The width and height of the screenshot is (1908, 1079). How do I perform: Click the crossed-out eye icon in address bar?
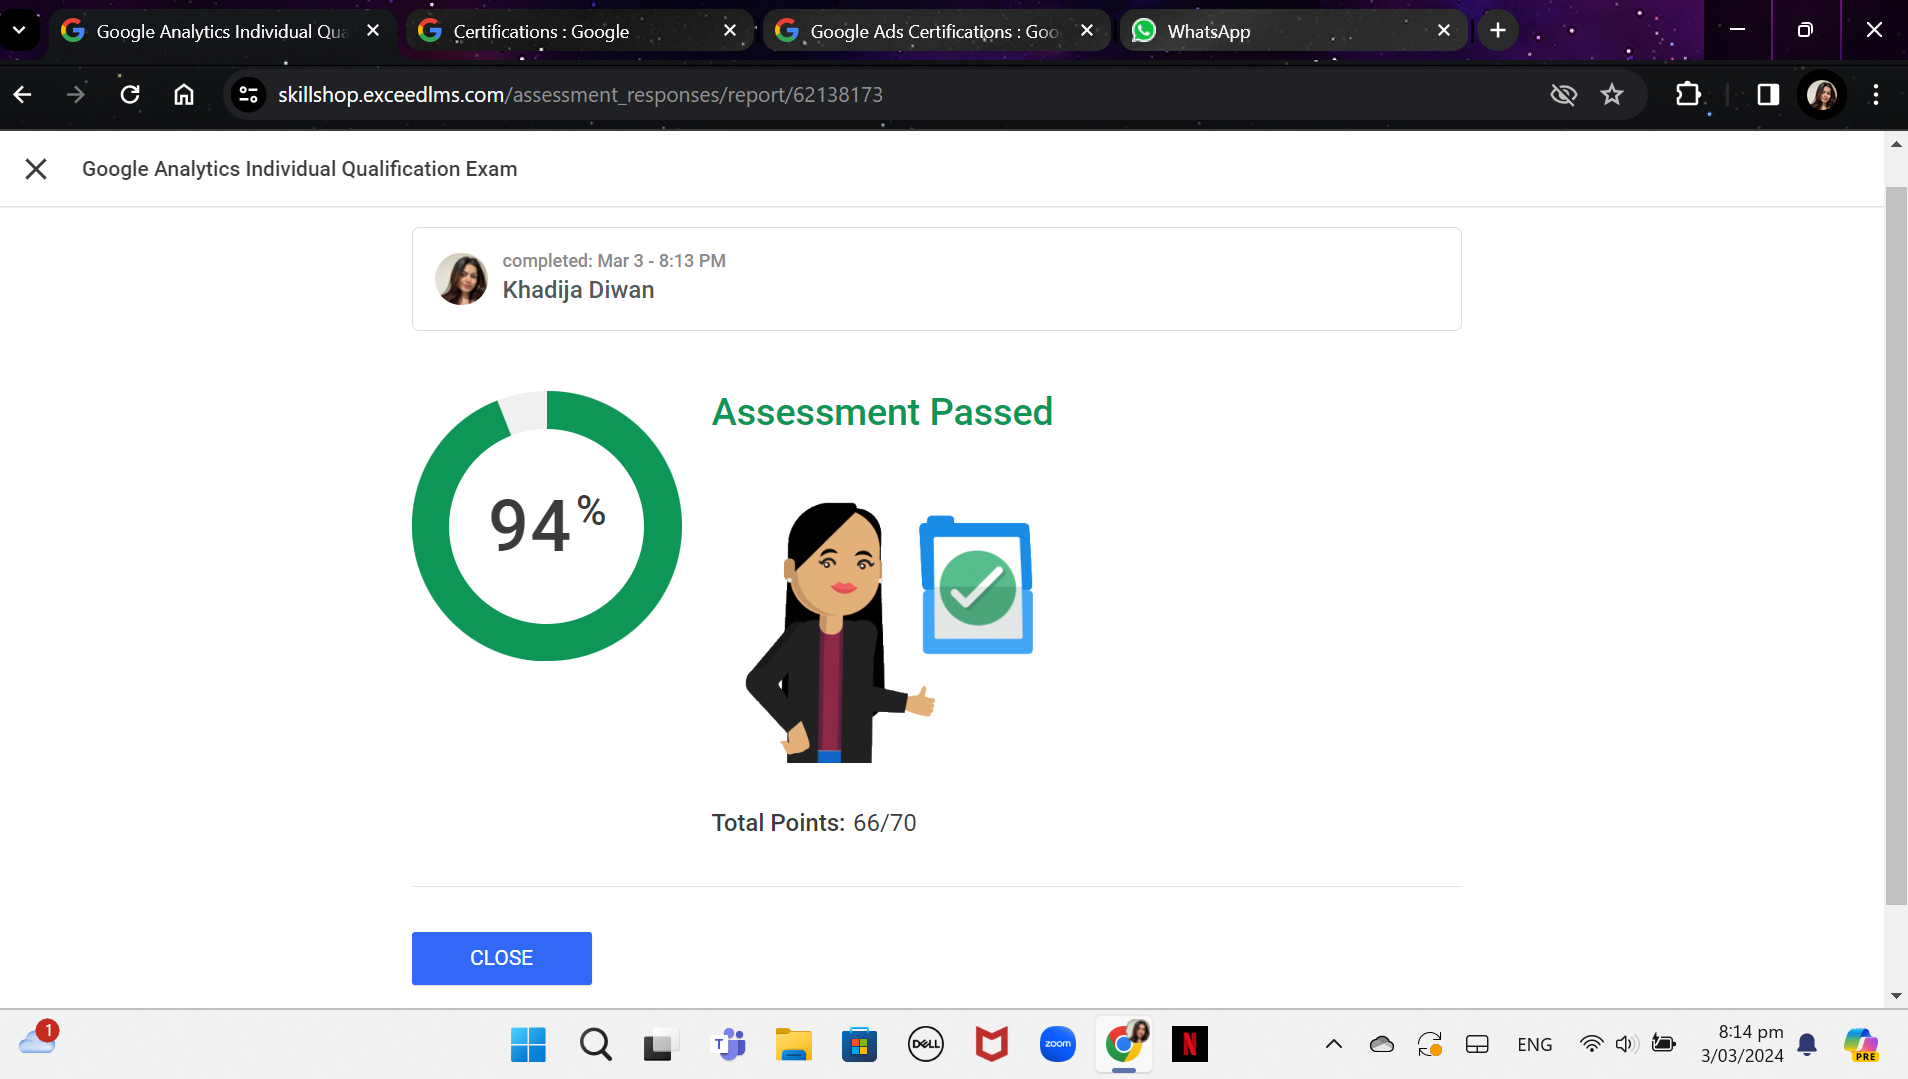[1563, 94]
